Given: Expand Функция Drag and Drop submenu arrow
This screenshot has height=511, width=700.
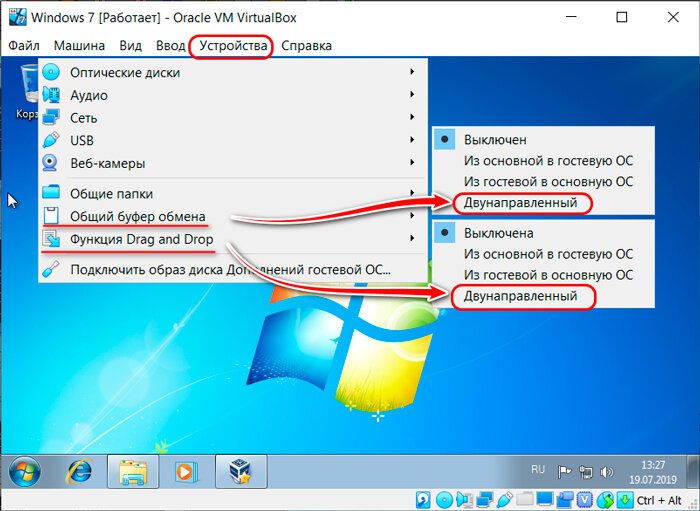Looking at the screenshot, I should tap(412, 238).
